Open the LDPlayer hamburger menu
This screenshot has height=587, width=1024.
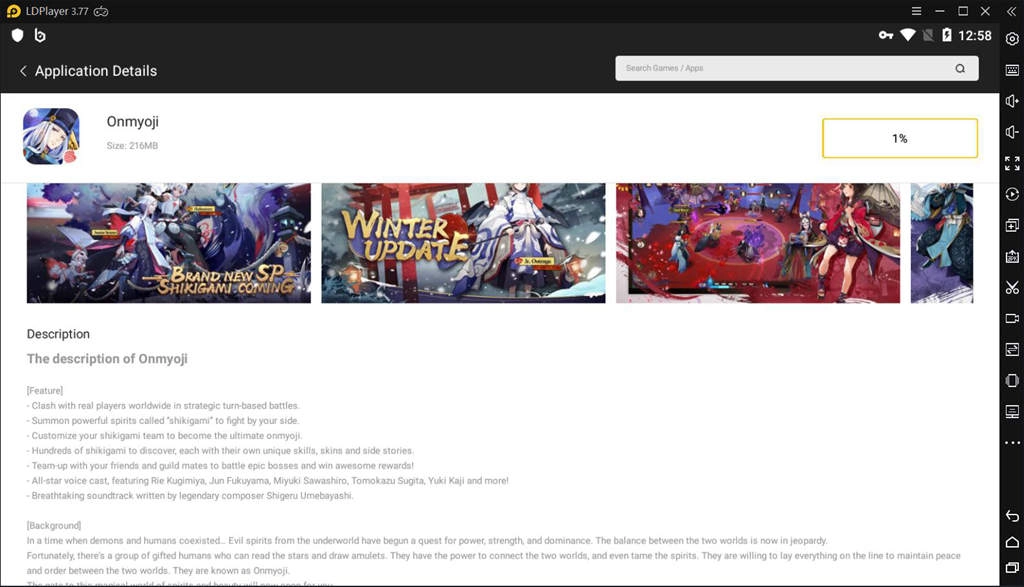pyautogui.click(x=916, y=11)
